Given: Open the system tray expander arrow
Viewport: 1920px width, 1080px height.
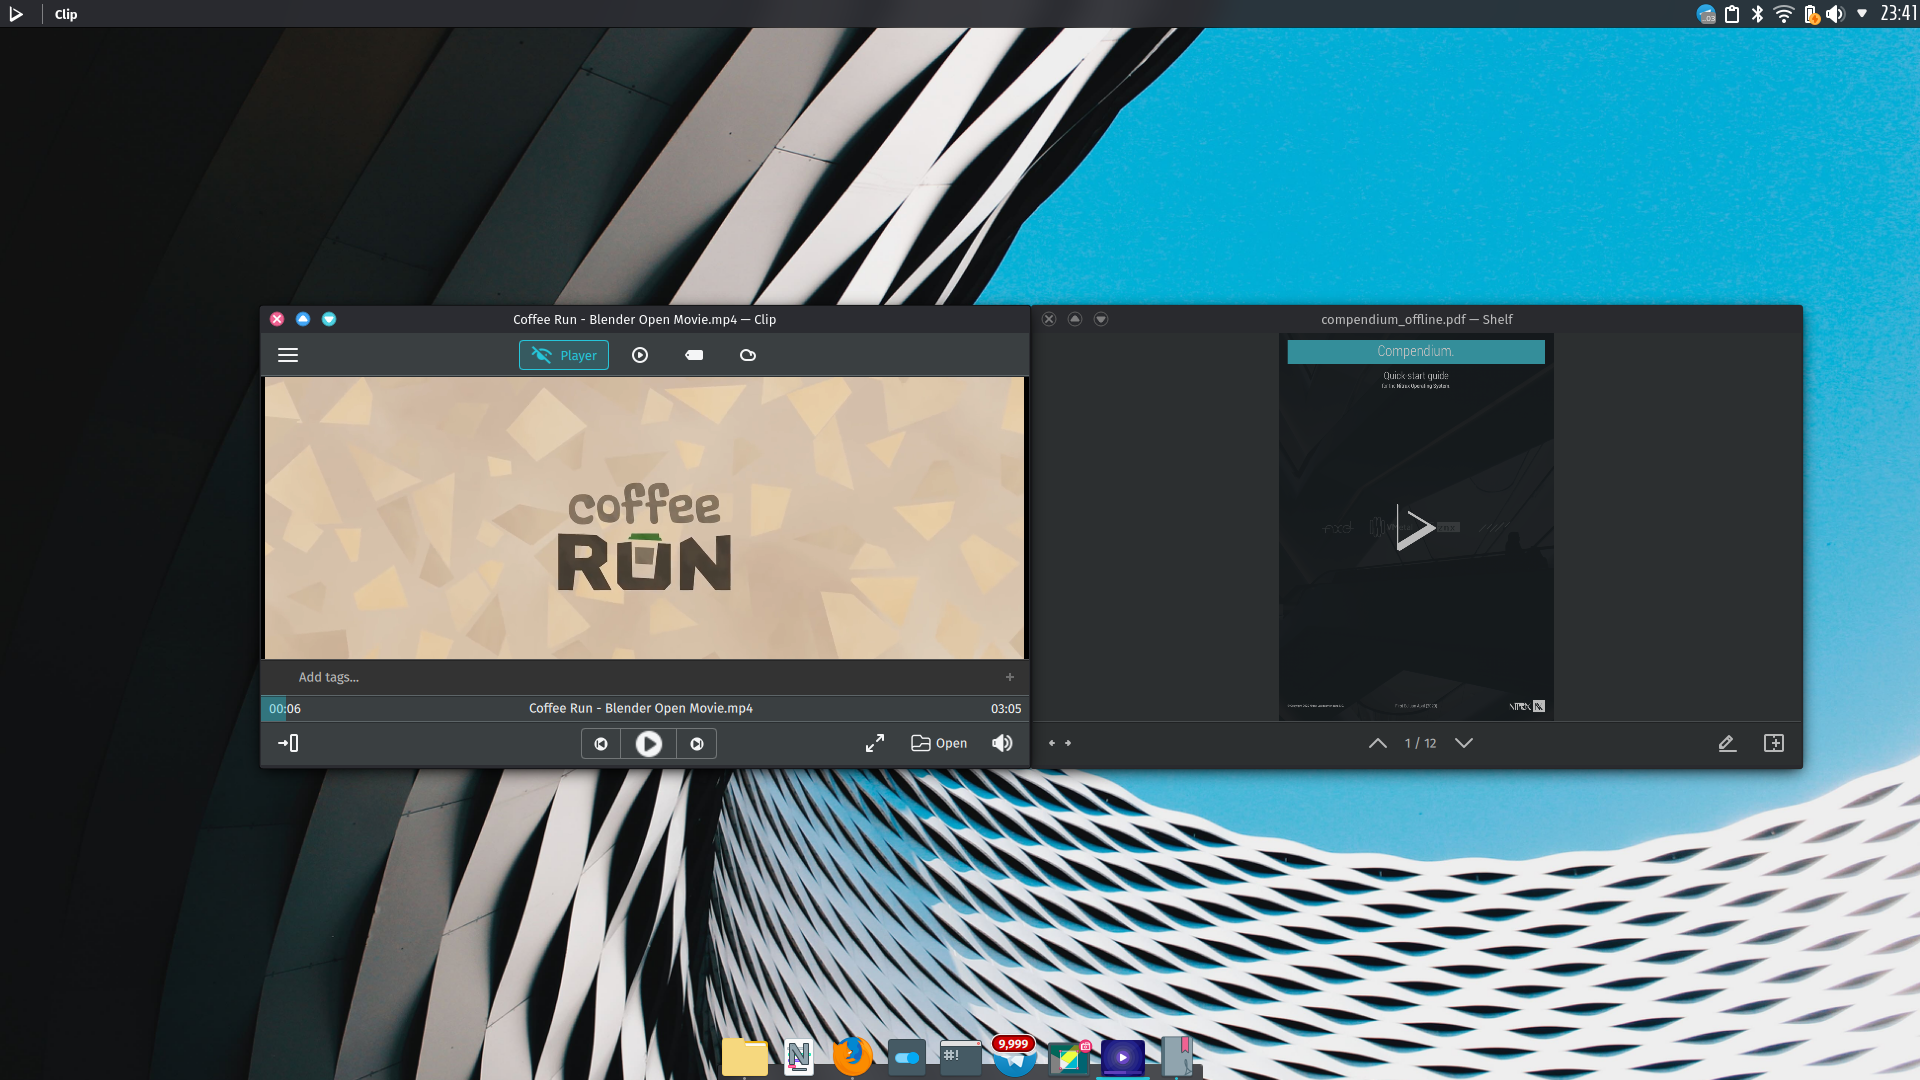Looking at the screenshot, I should point(1862,14).
